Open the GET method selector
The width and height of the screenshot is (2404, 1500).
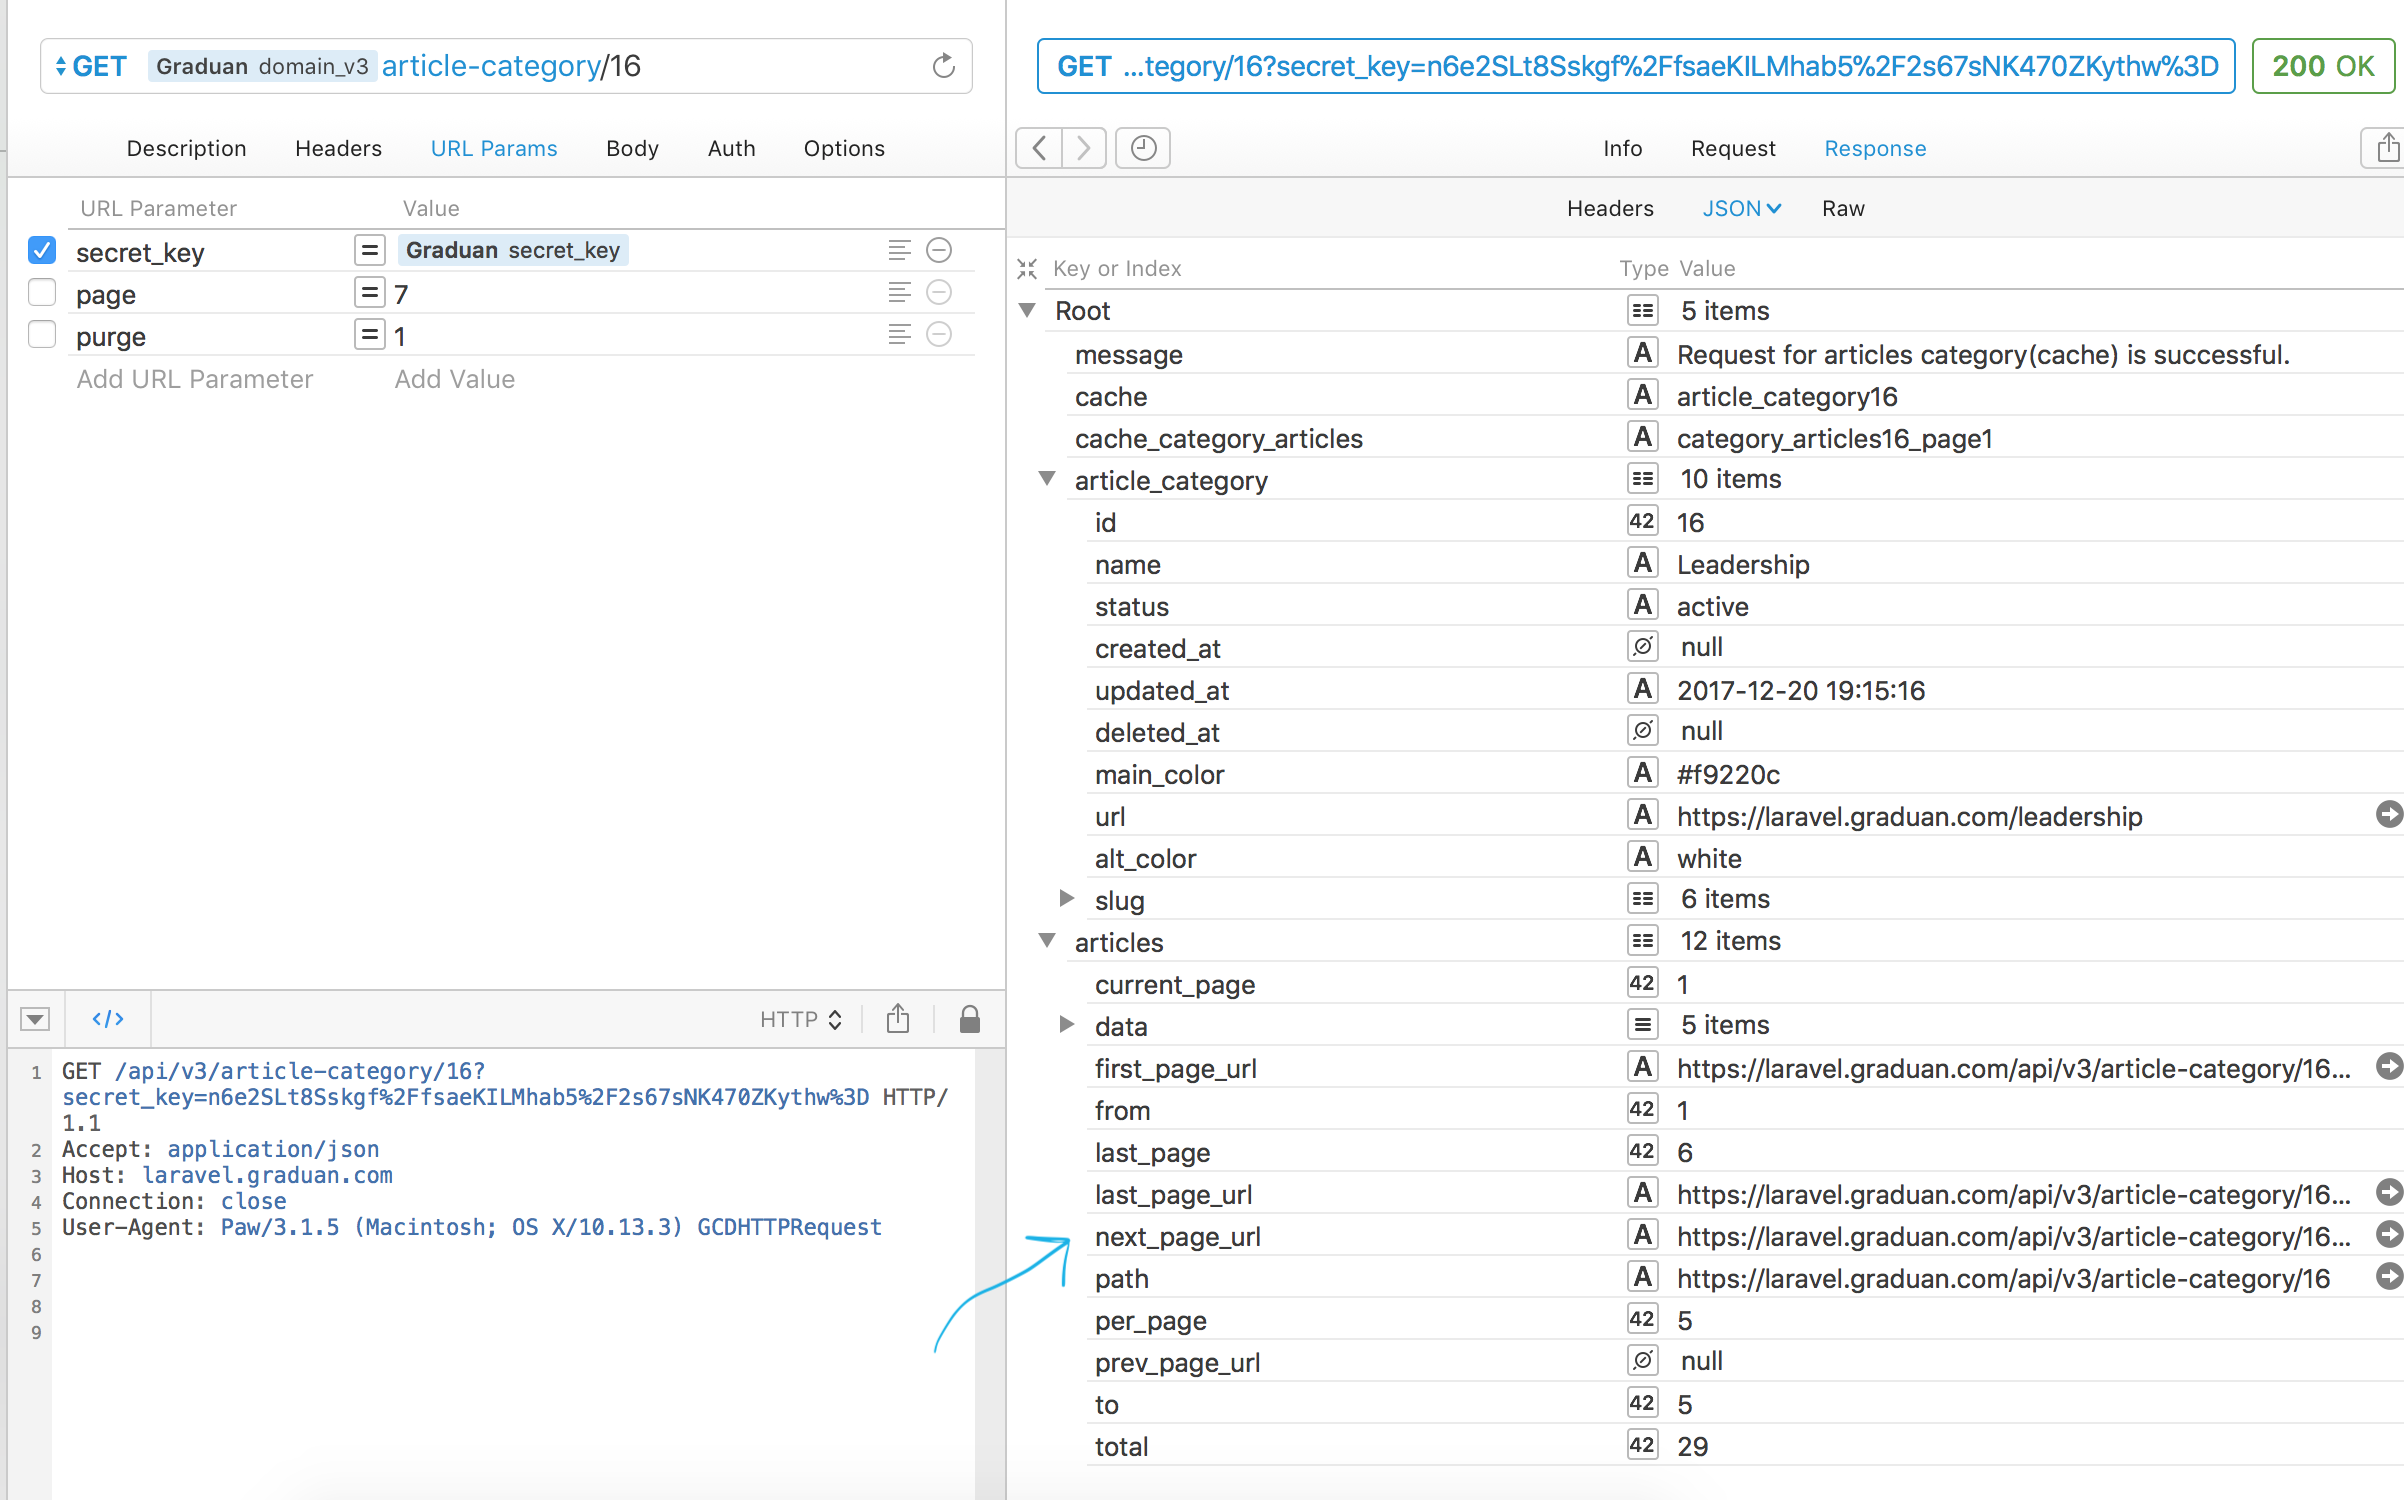90,66
